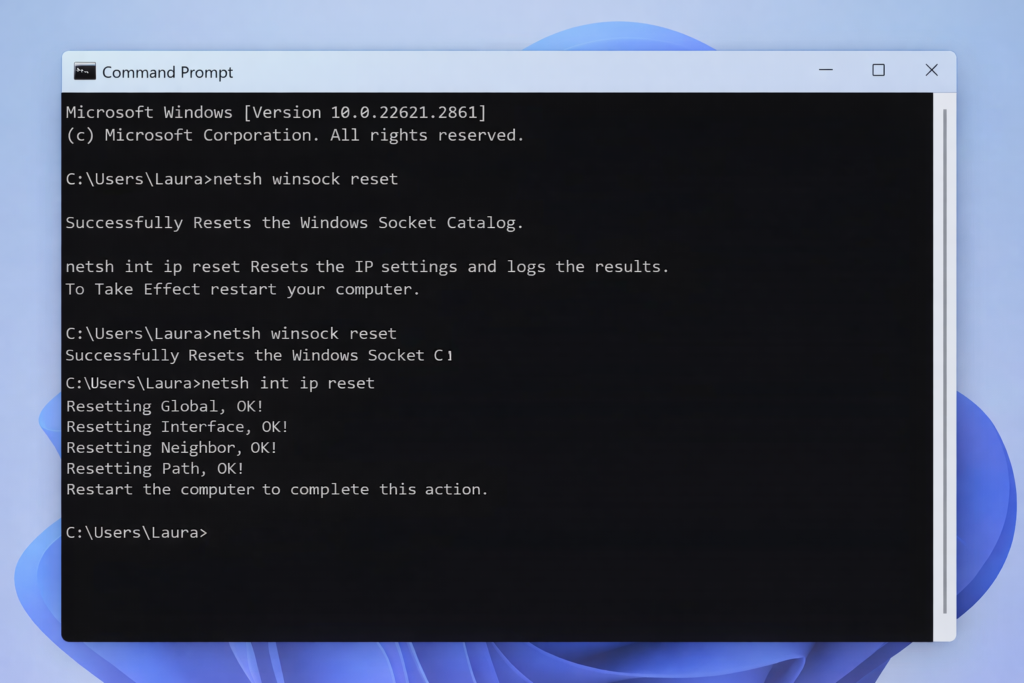Screen dimensions: 1024x683
Task: Click the 'To Take Effect restart your computer.' line
Action: coord(242,289)
